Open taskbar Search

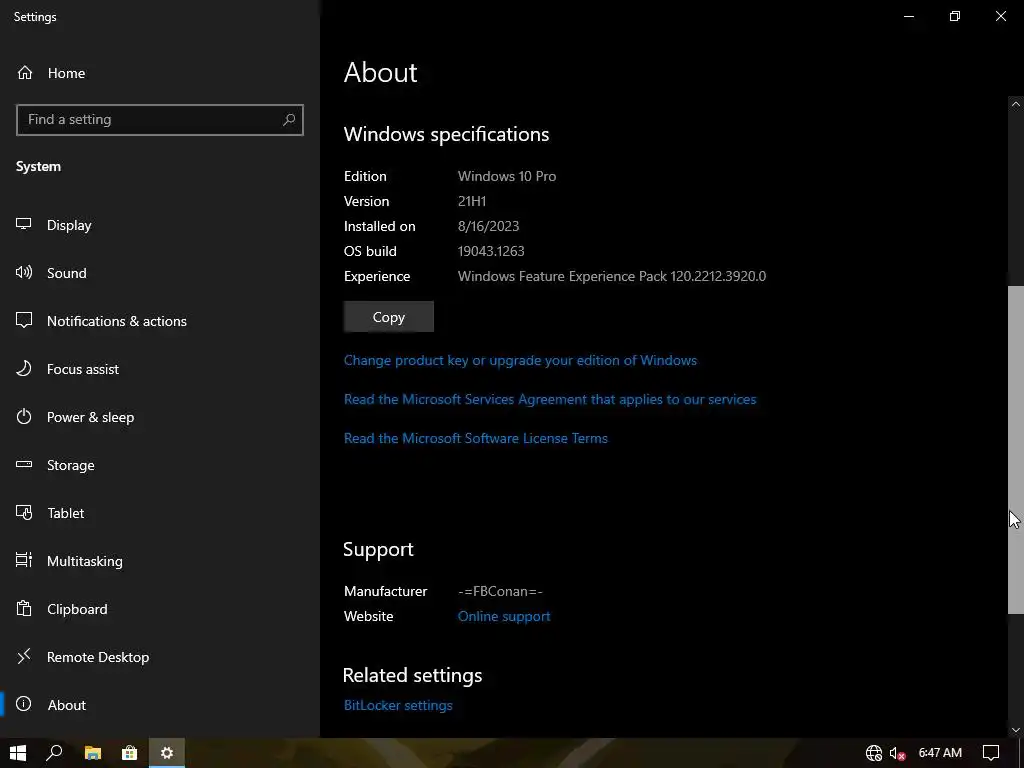[54, 753]
